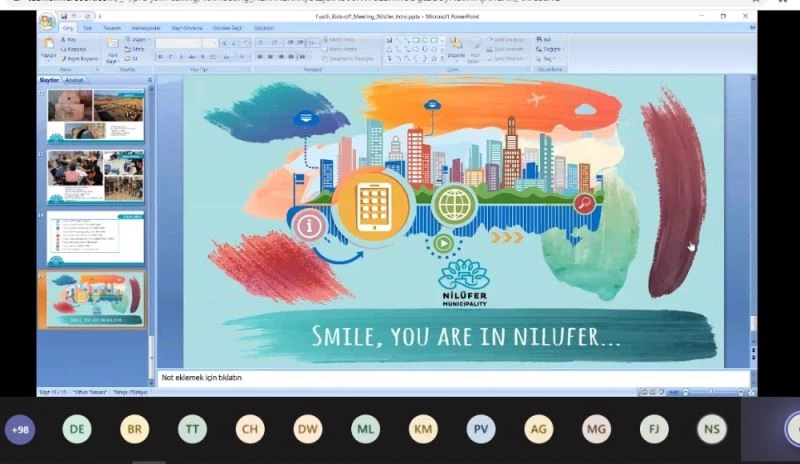Select the first slide thumbnail with building photos
Viewport: 800px width, 464px height.
[x=95, y=115]
